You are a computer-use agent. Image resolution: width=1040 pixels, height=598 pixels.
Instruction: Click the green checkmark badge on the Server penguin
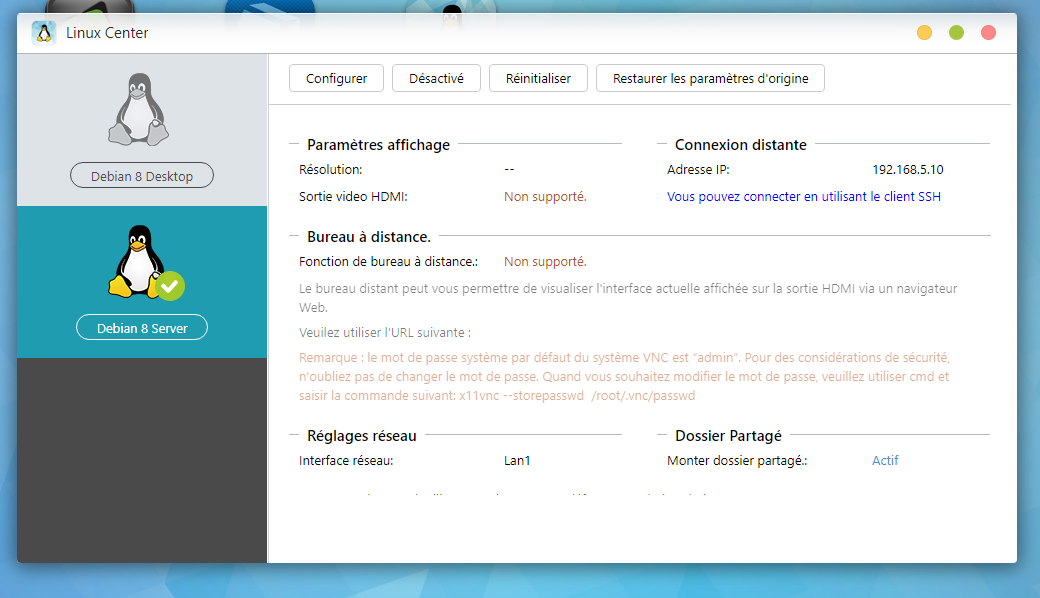(170, 286)
